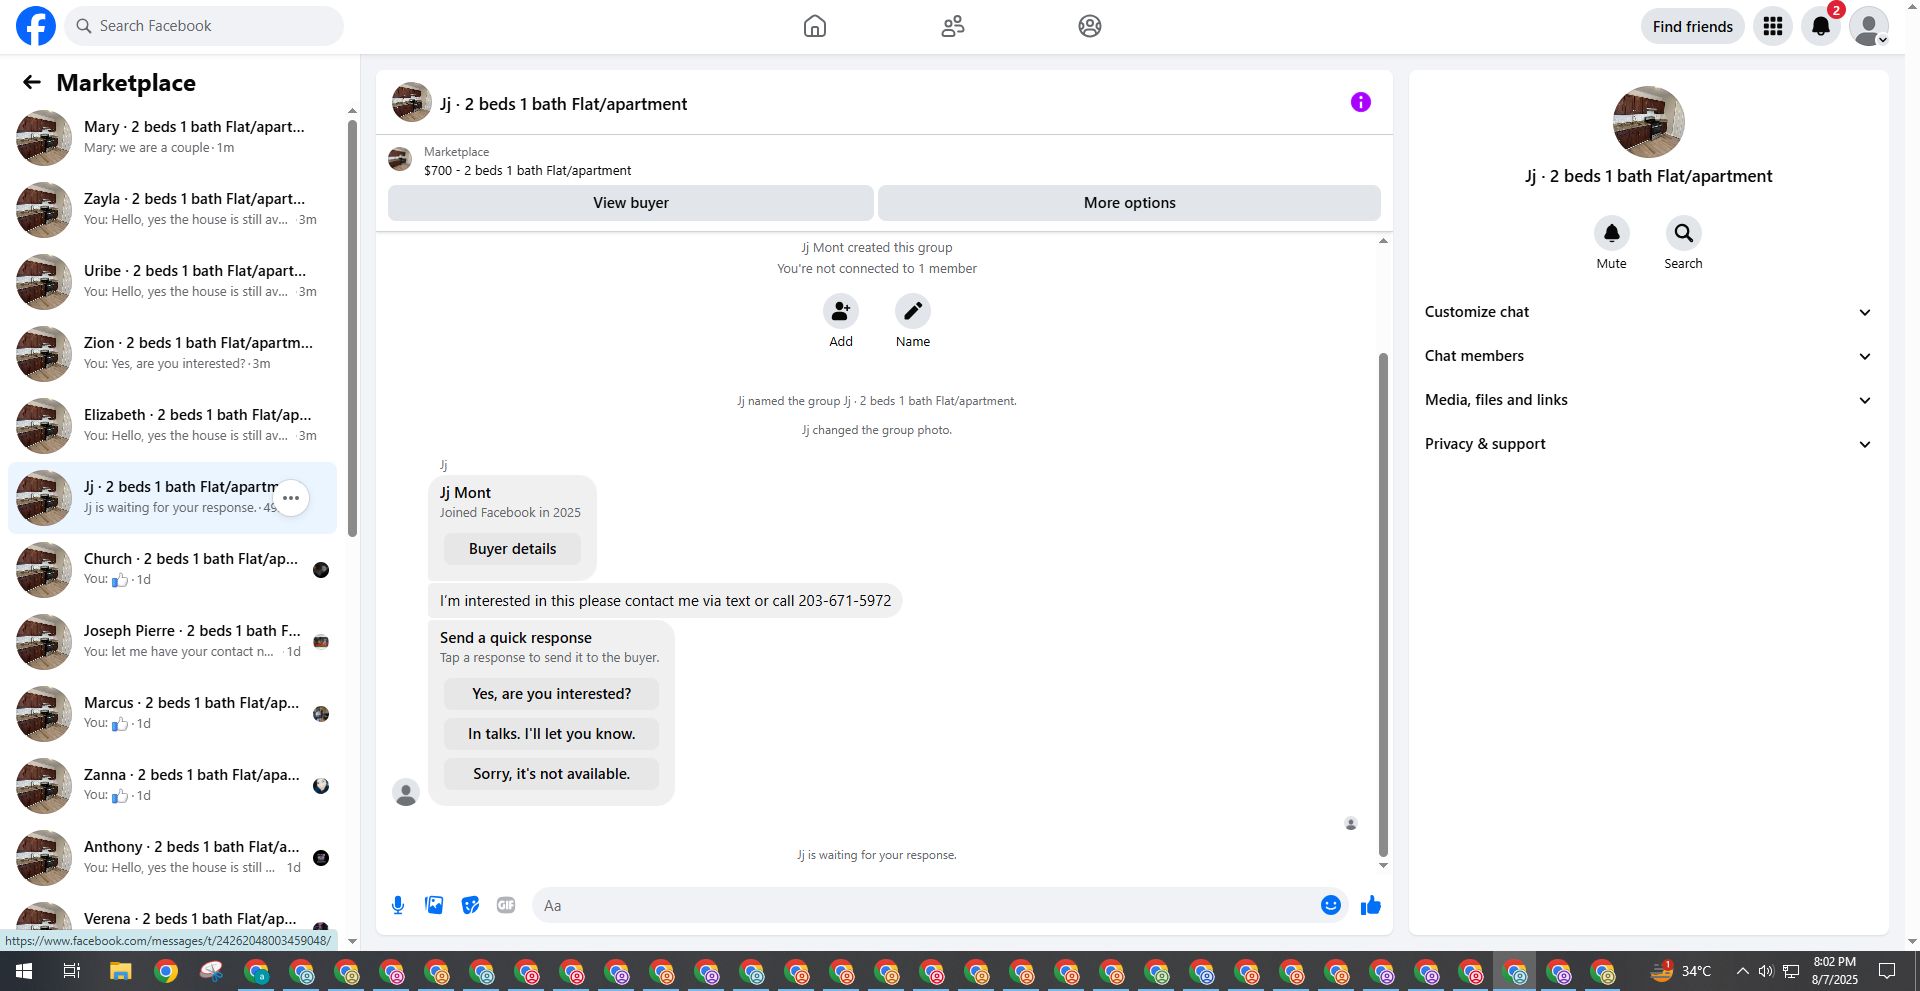Show hidden system tray icons chevron
This screenshot has height=991, width=1920.
(1742, 971)
